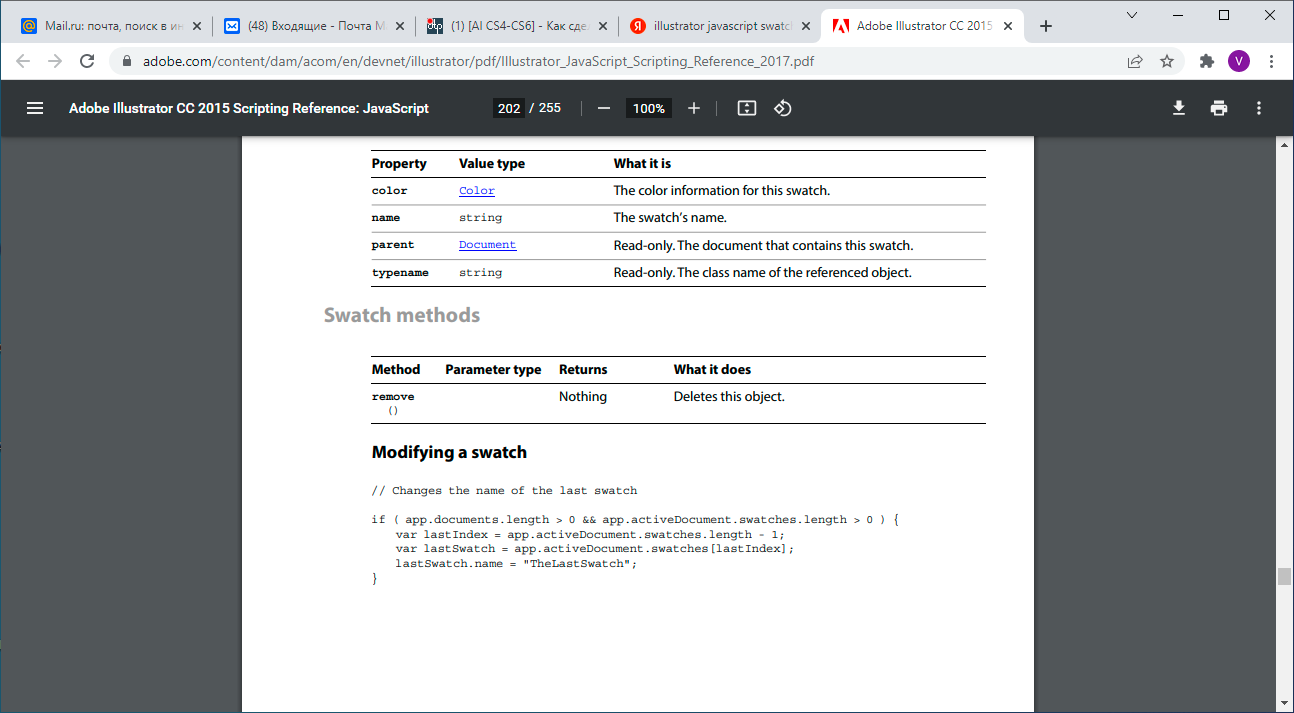
Task: Click the name property cell
Action: click(x=386, y=217)
